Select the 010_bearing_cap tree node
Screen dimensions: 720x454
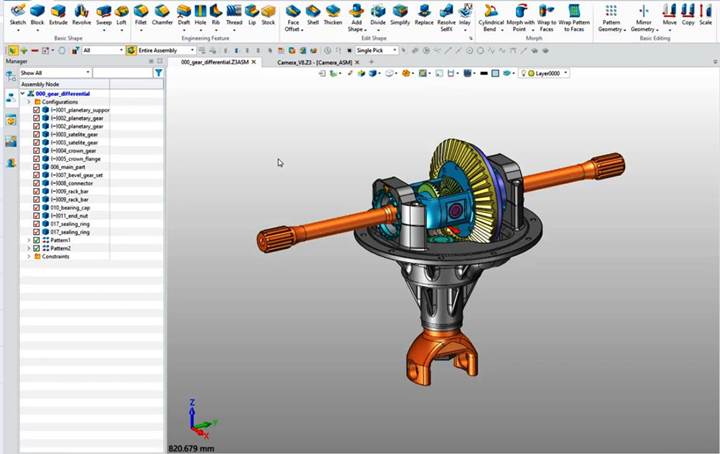coord(70,208)
